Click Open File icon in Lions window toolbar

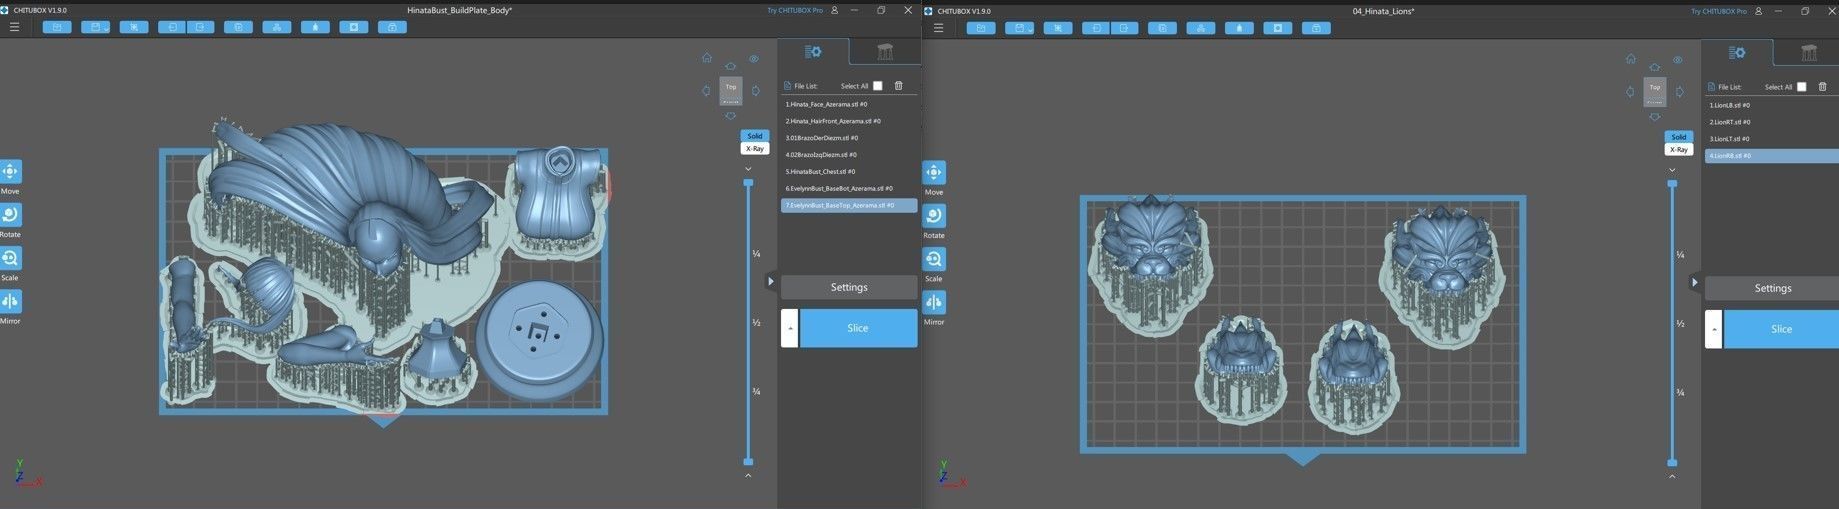point(981,28)
